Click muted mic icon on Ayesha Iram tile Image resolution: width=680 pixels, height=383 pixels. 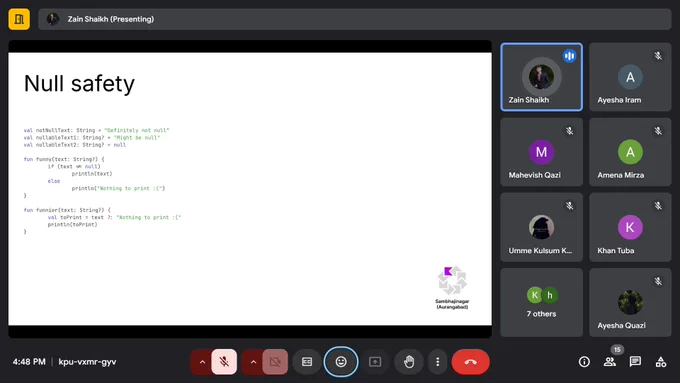coord(658,56)
